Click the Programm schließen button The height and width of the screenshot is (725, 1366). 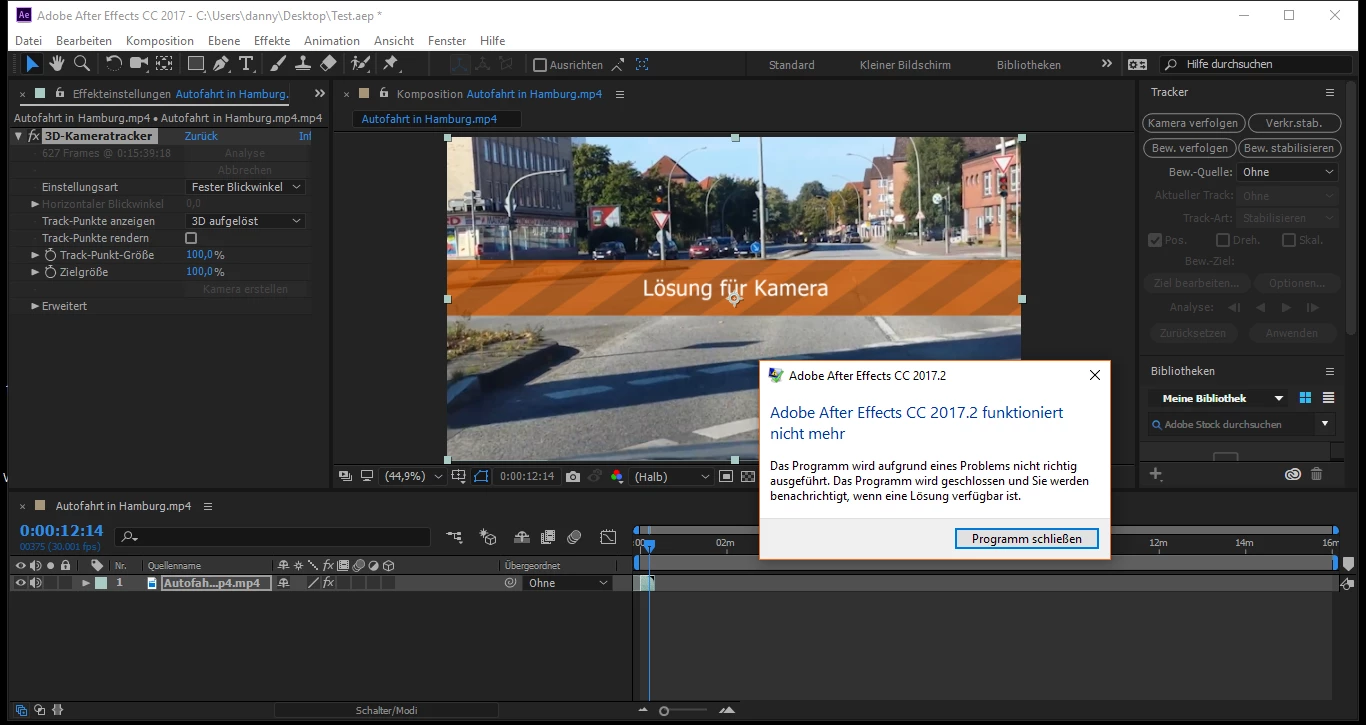coord(1026,539)
